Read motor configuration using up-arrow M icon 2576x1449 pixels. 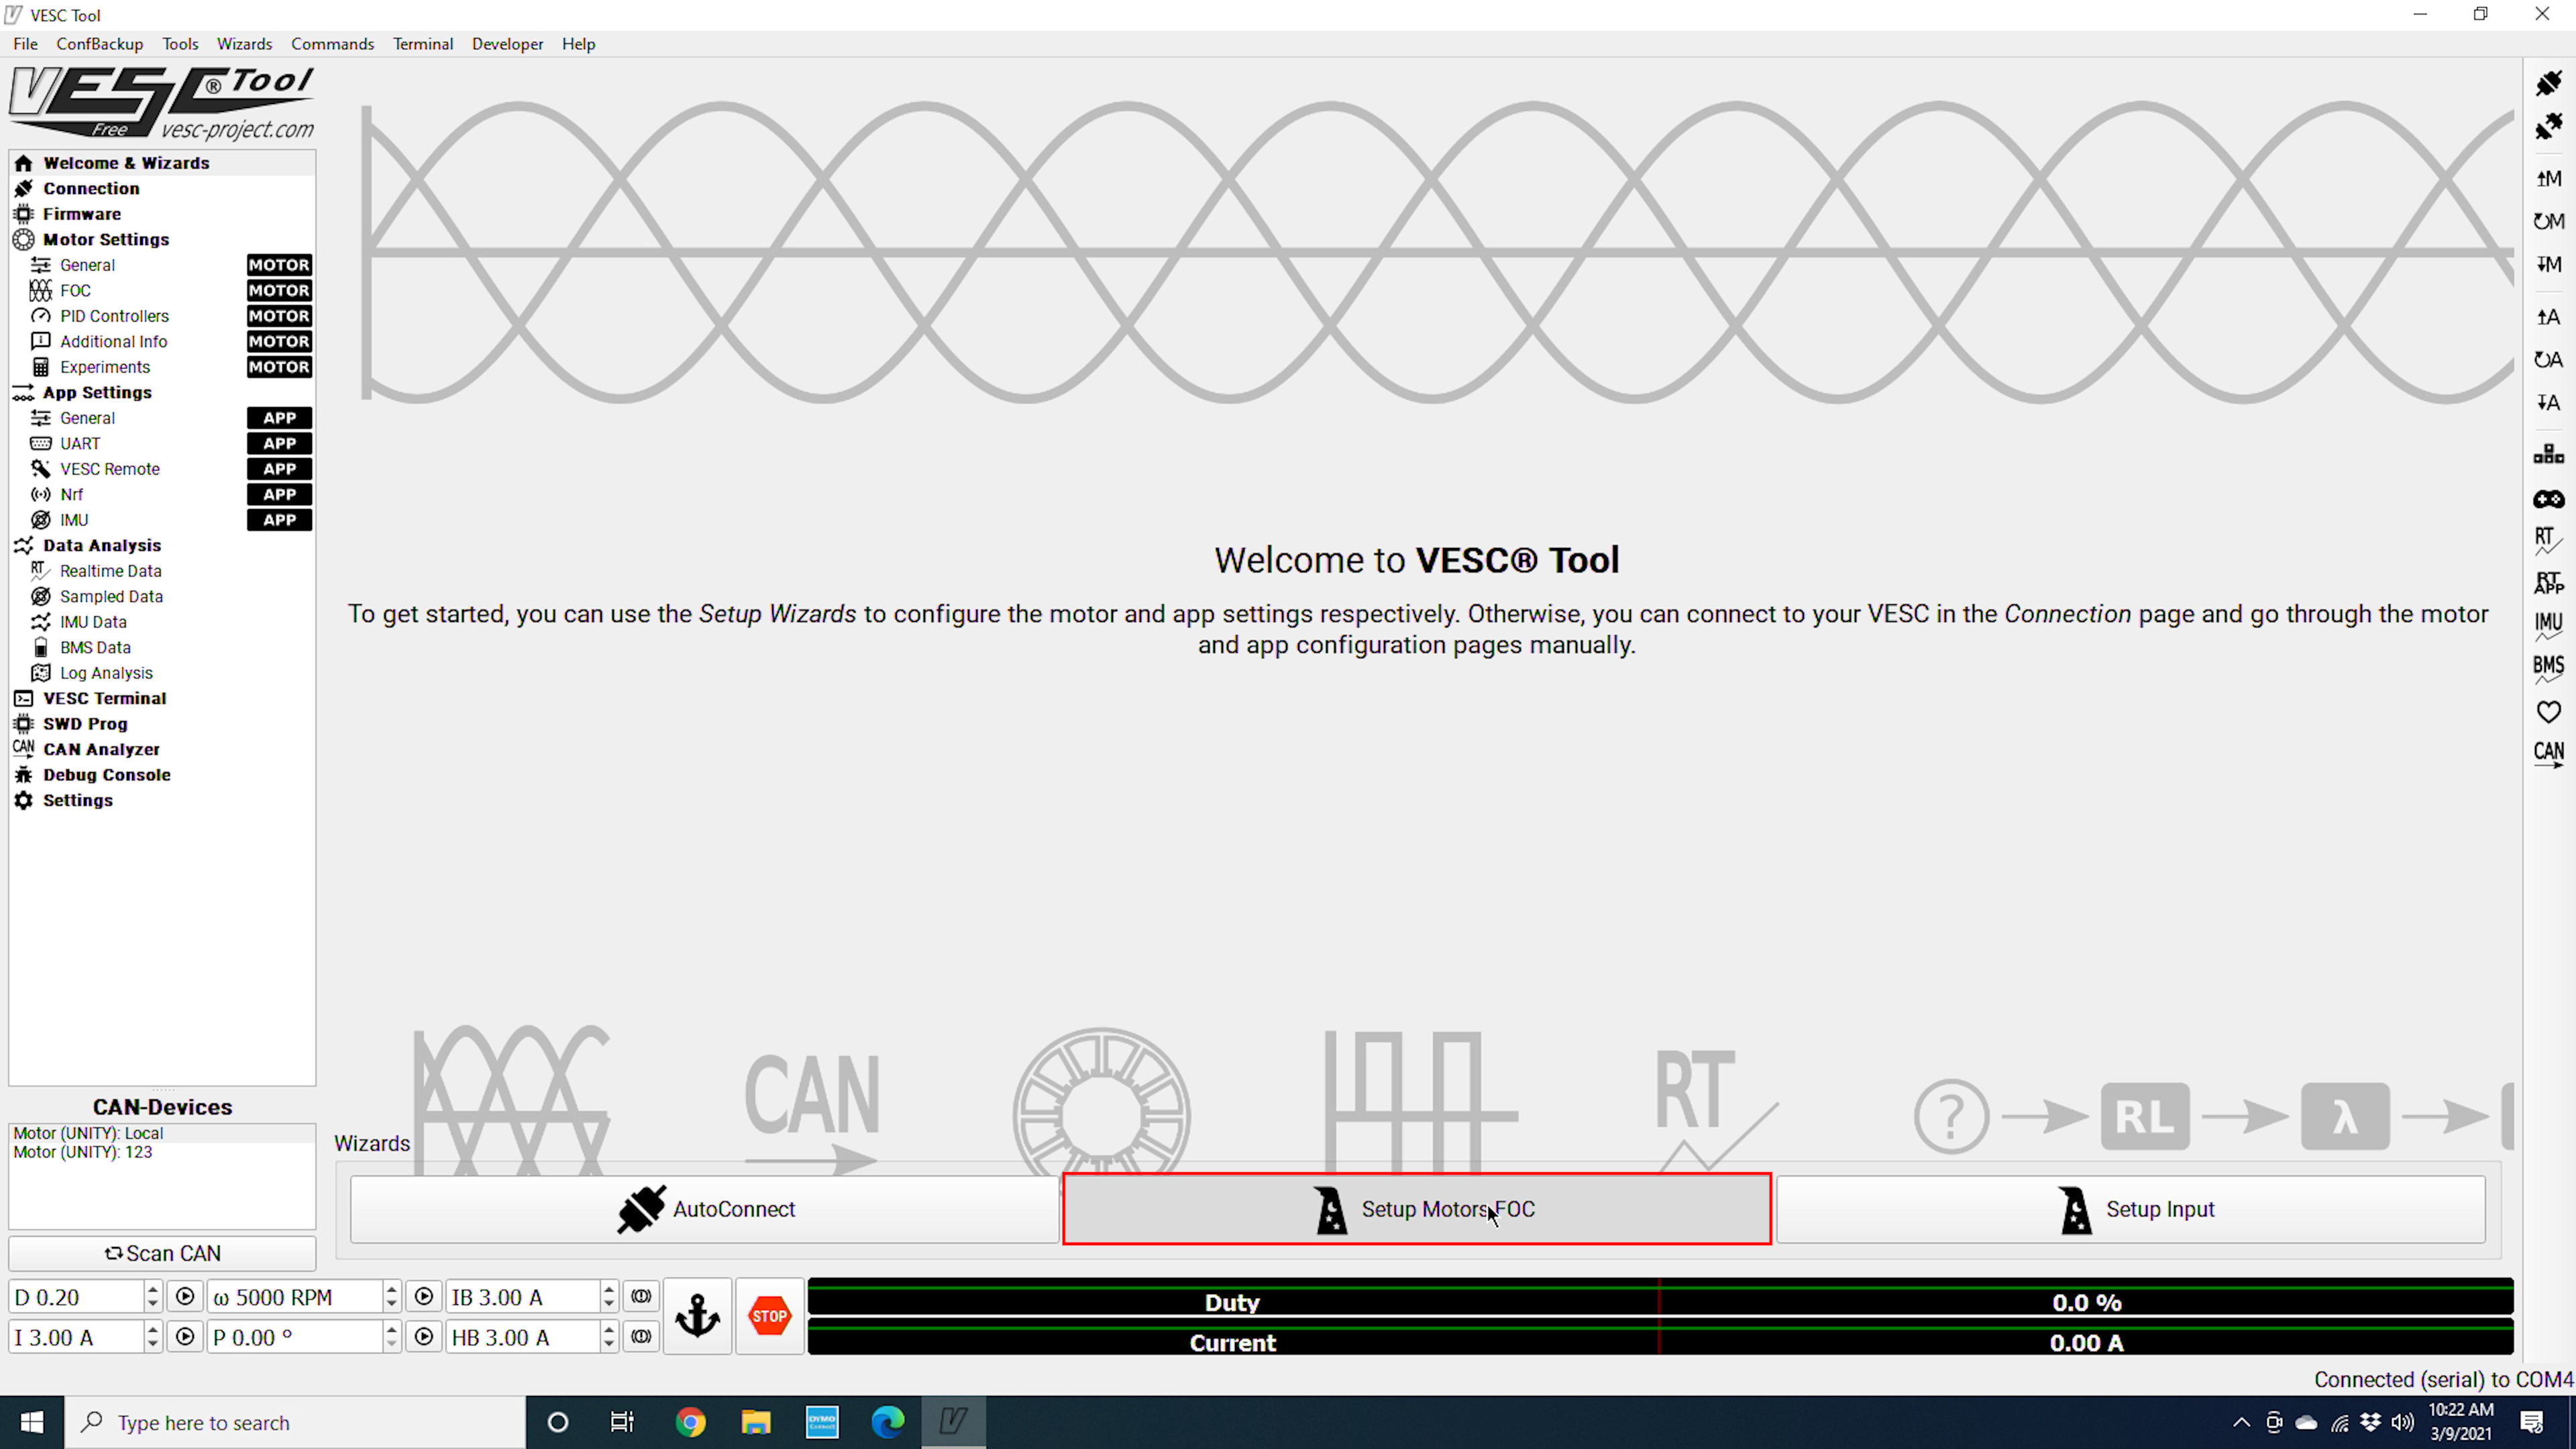coord(2548,178)
